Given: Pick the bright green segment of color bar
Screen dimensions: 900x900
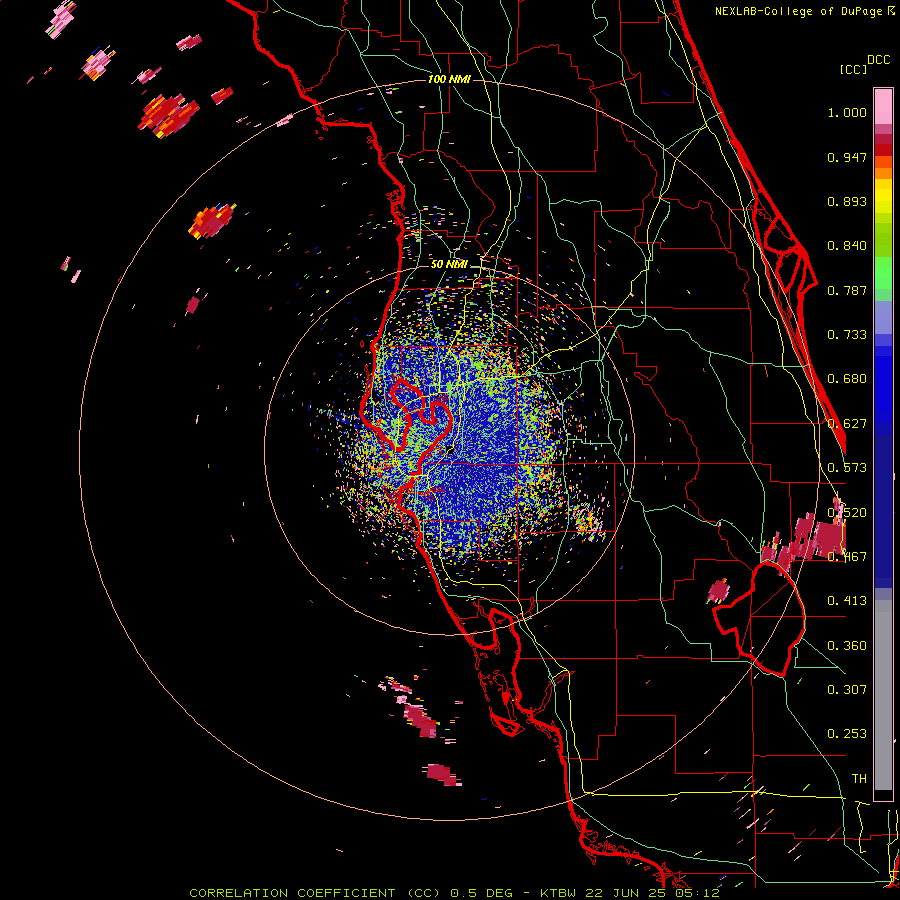Looking at the screenshot, I should pos(883,273).
